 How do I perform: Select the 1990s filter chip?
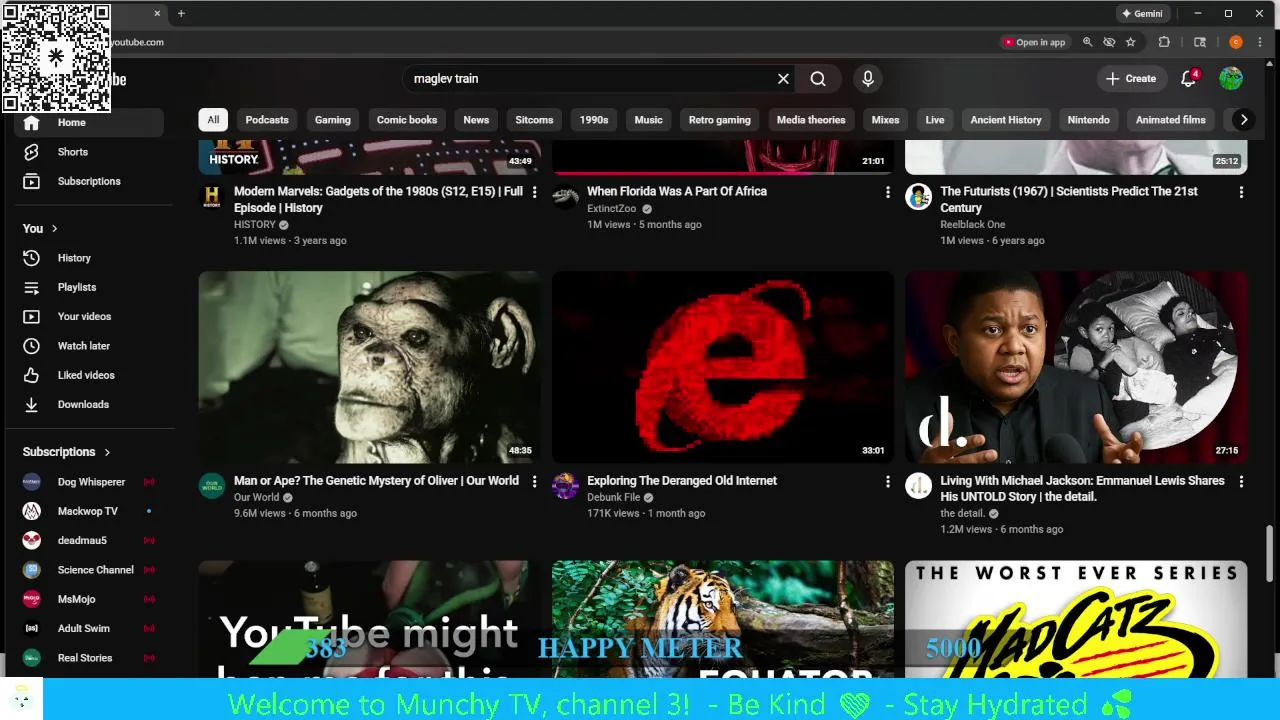(594, 120)
